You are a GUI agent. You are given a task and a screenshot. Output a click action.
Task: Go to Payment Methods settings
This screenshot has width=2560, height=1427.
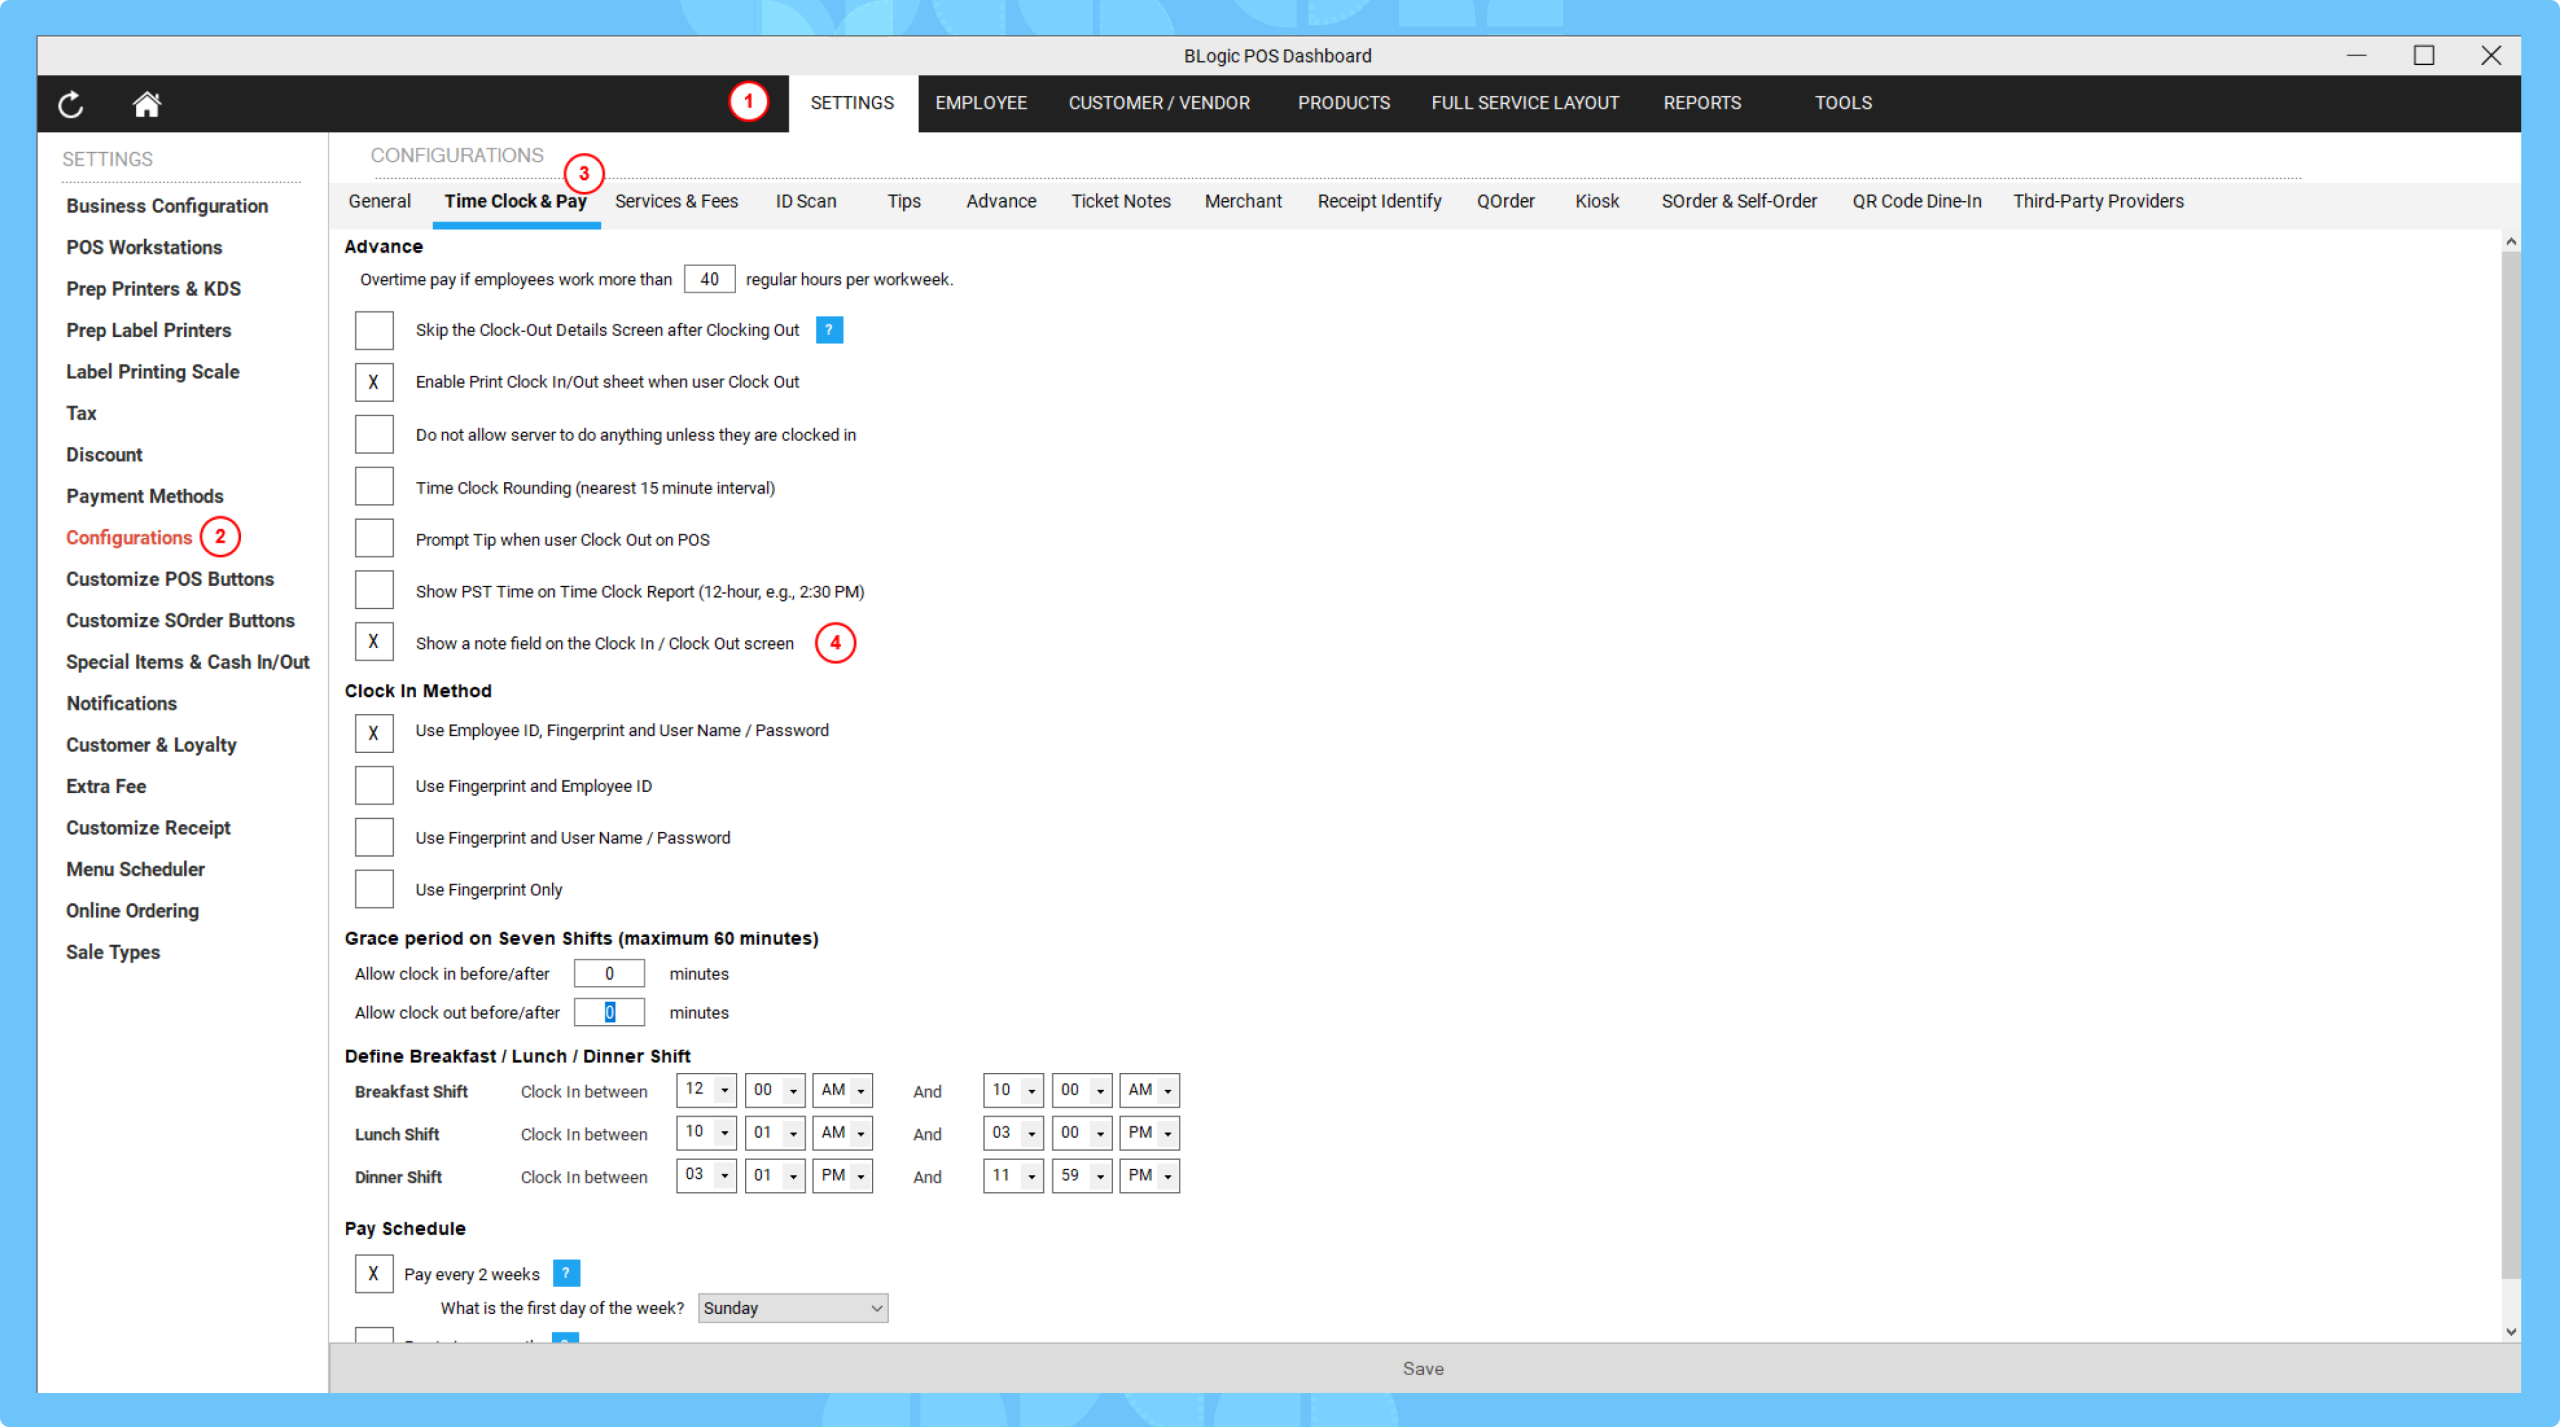point(145,496)
